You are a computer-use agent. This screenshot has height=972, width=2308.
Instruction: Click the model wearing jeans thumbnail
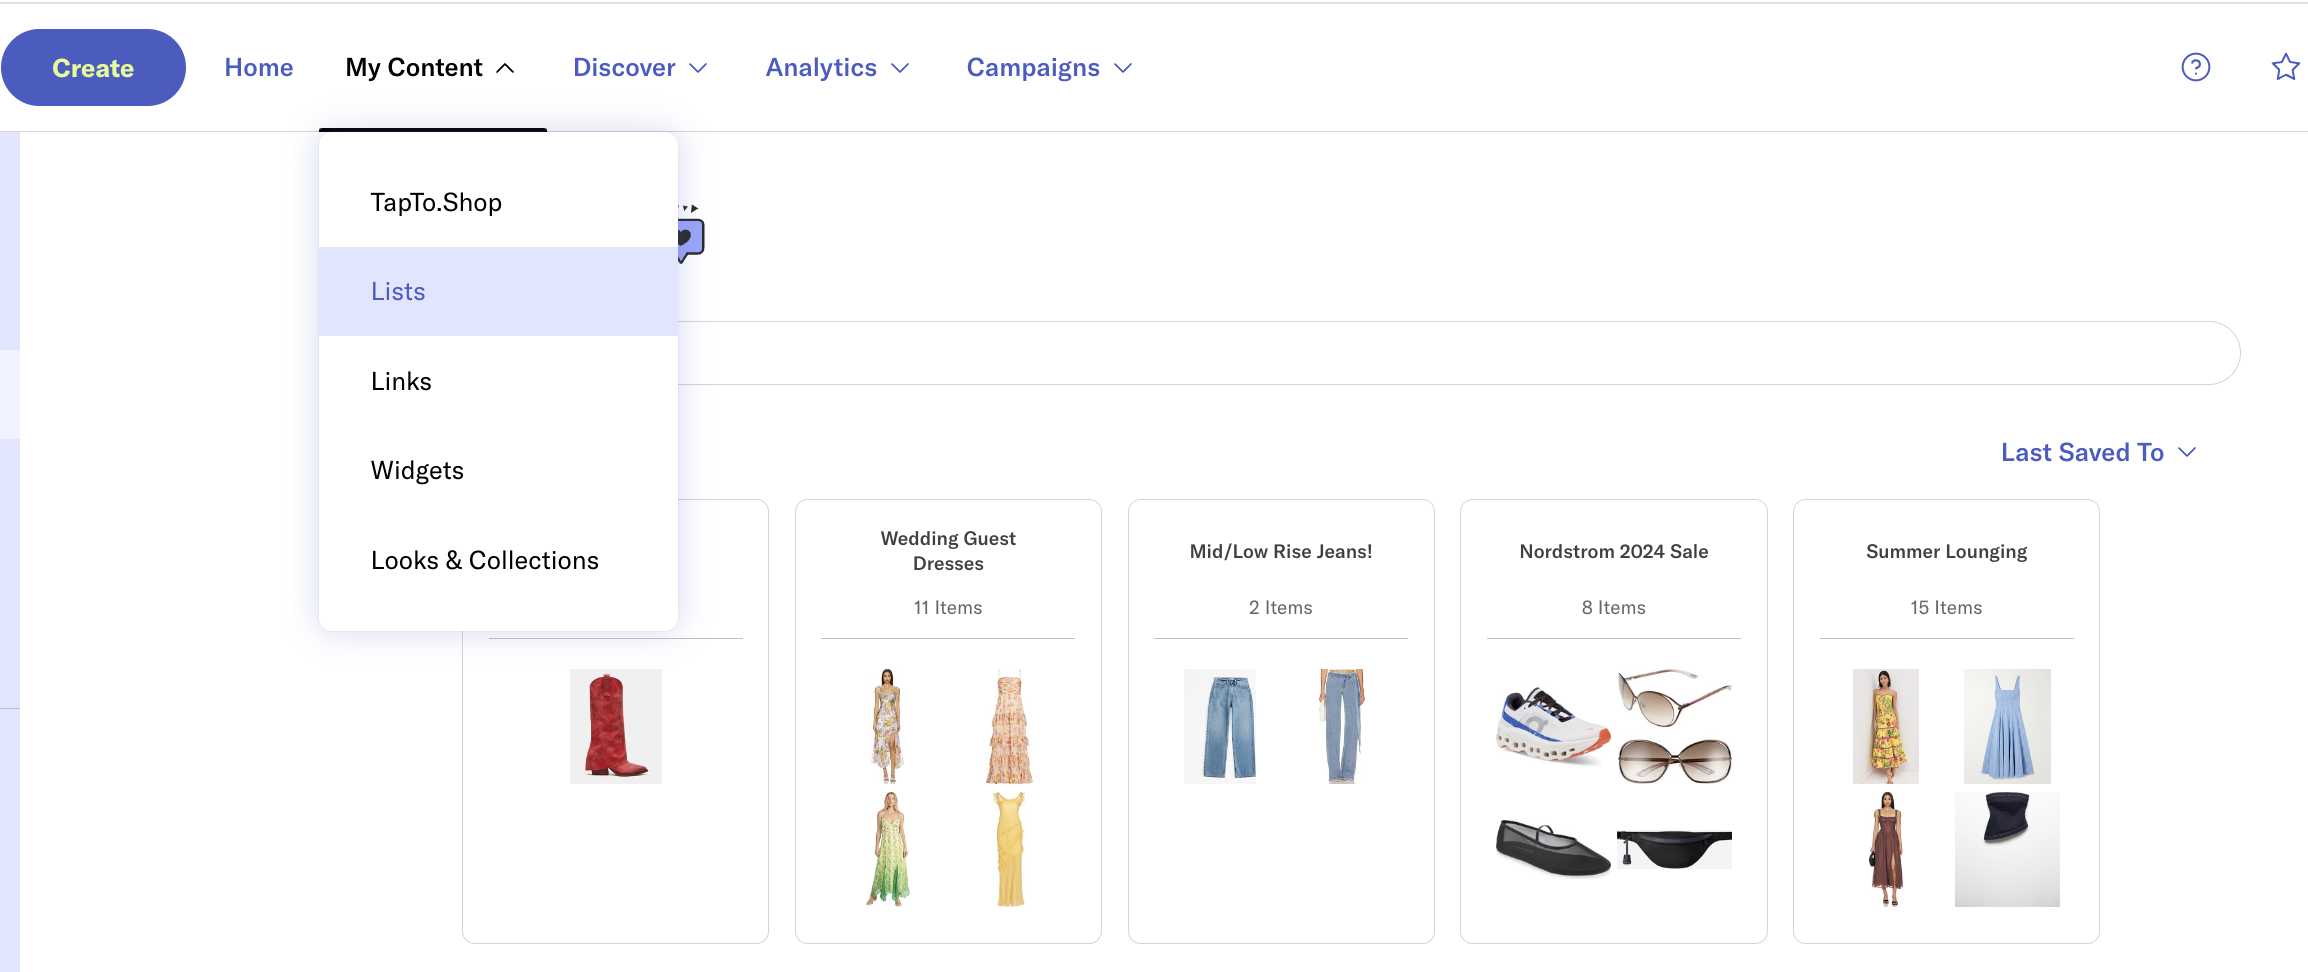point(1342,726)
